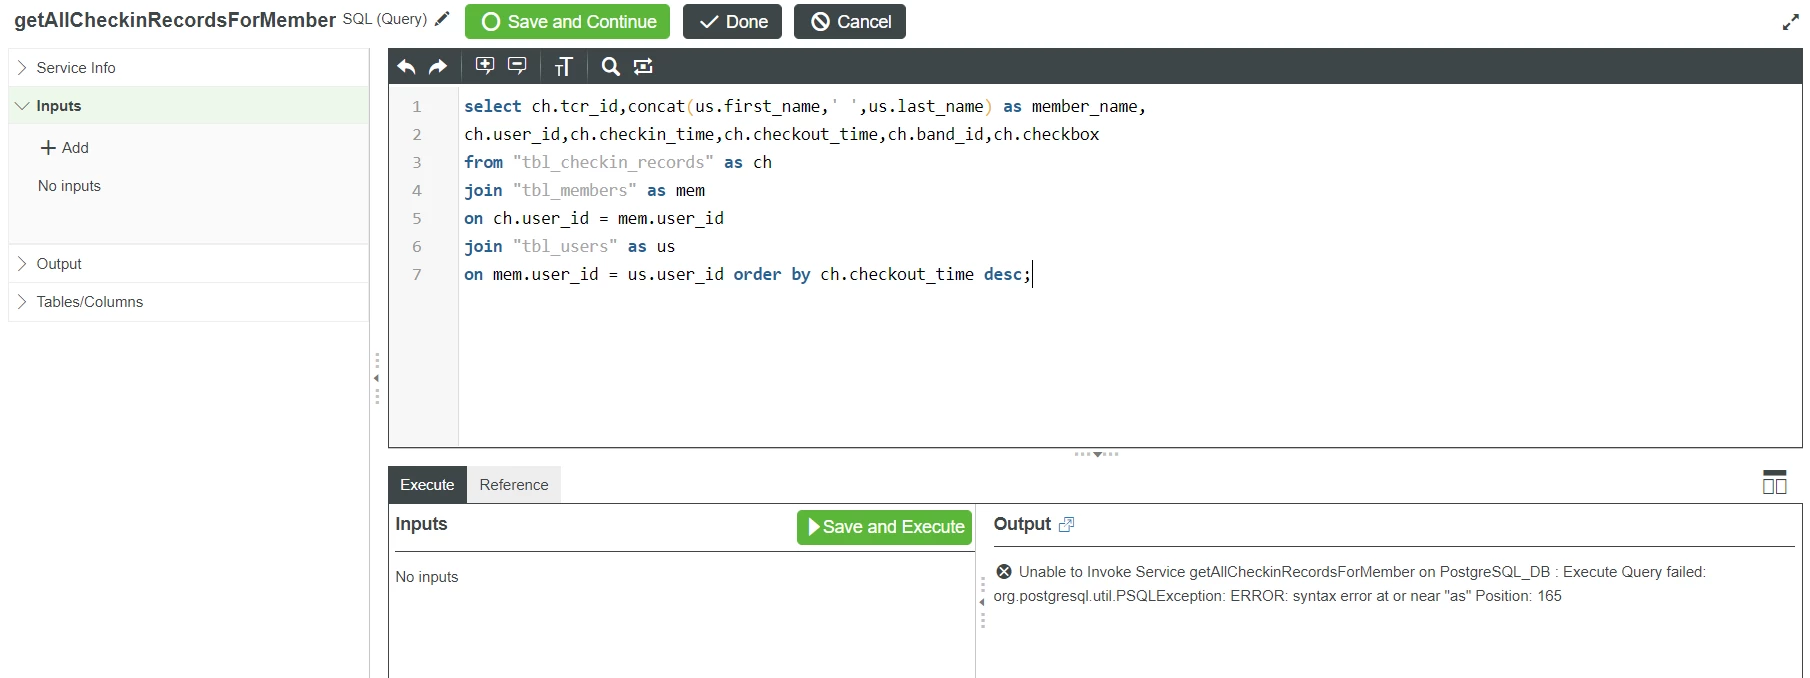
Task: Click 'order by' on line 7
Action: [x=772, y=274]
